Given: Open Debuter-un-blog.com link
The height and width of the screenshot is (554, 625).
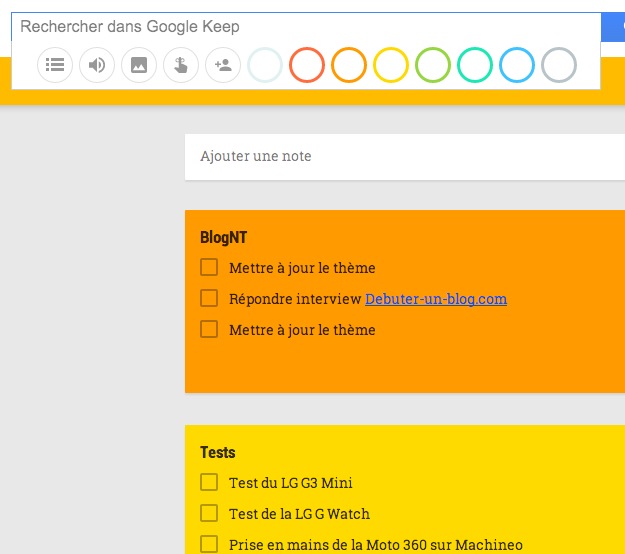Looking at the screenshot, I should 436,299.
